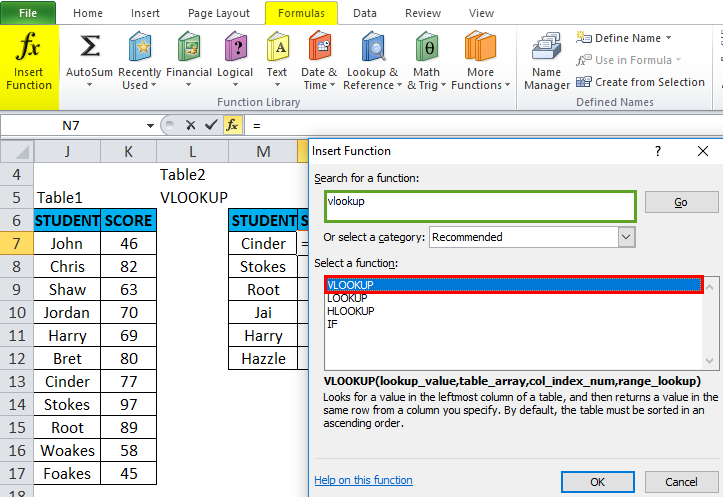
Task: Select column M header
Action: click(263, 152)
